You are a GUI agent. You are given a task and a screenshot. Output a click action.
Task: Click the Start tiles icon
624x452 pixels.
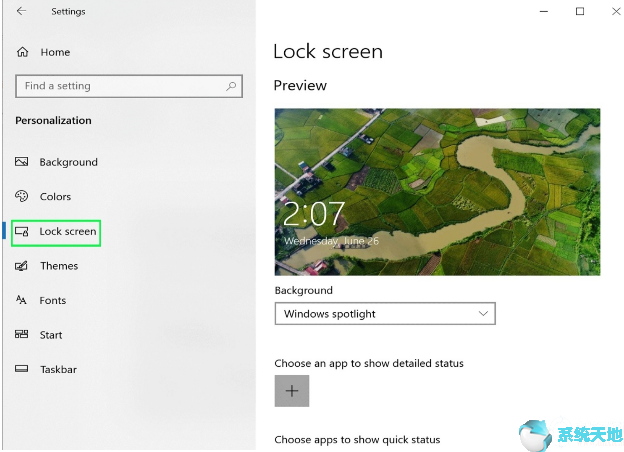(21, 334)
